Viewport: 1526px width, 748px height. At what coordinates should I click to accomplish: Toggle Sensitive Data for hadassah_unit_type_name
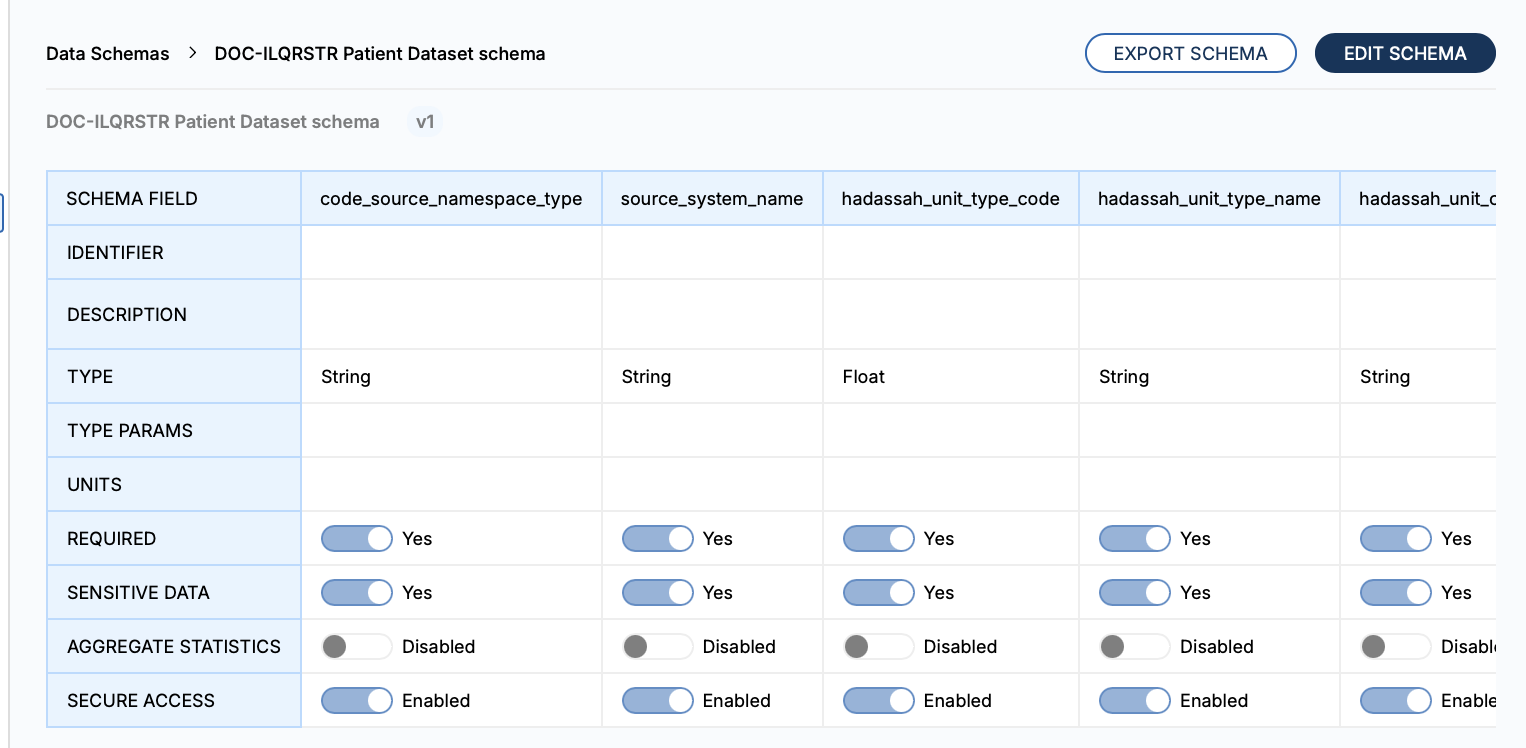(x=1135, y=593)
